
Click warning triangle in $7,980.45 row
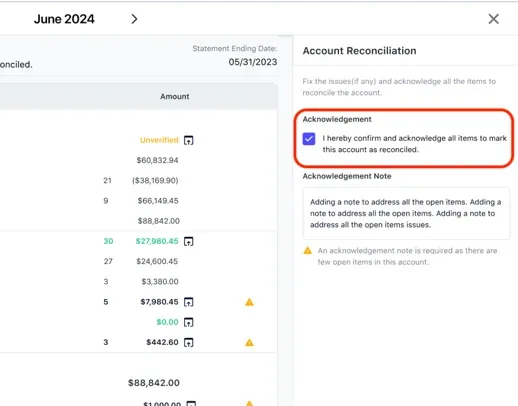point(249,302)
